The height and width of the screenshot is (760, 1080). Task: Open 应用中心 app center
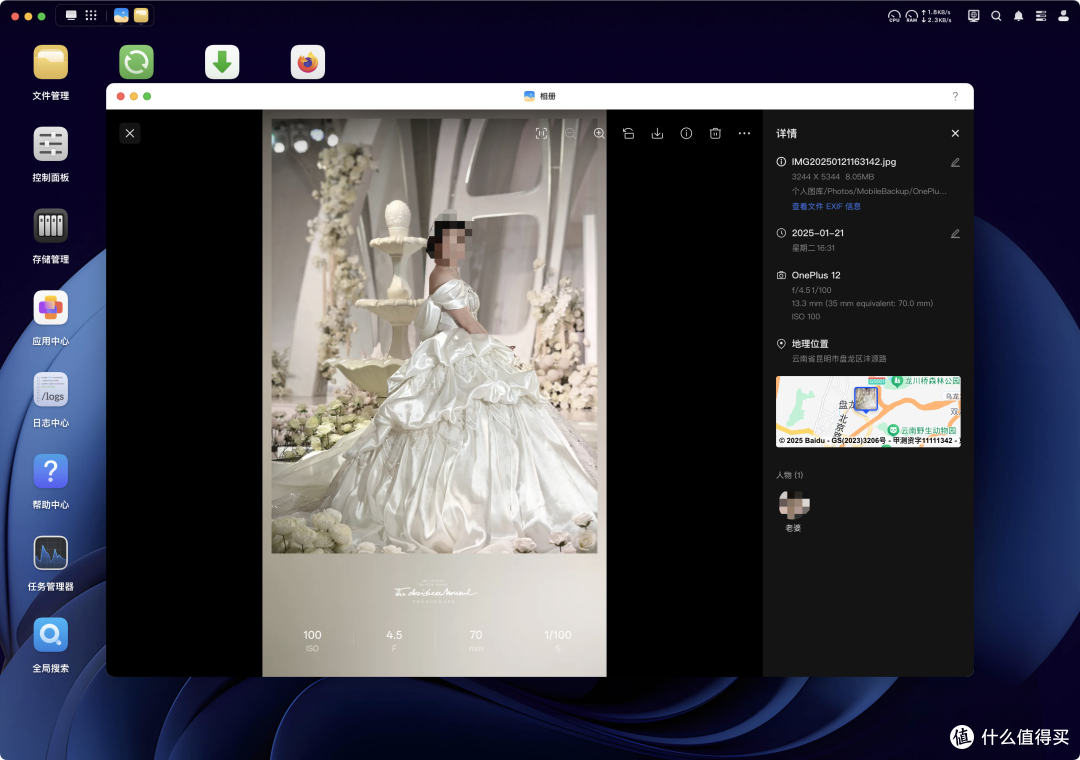click(x=50, y=318)
